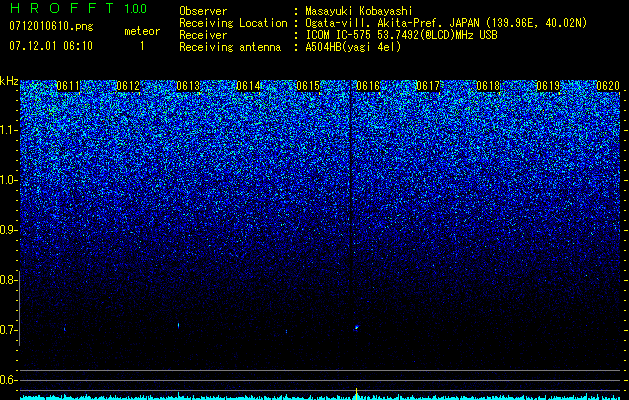Viewport: 629px width, 400px height.
Task: Click the 0615 time marker
Action: click(308, 86)
